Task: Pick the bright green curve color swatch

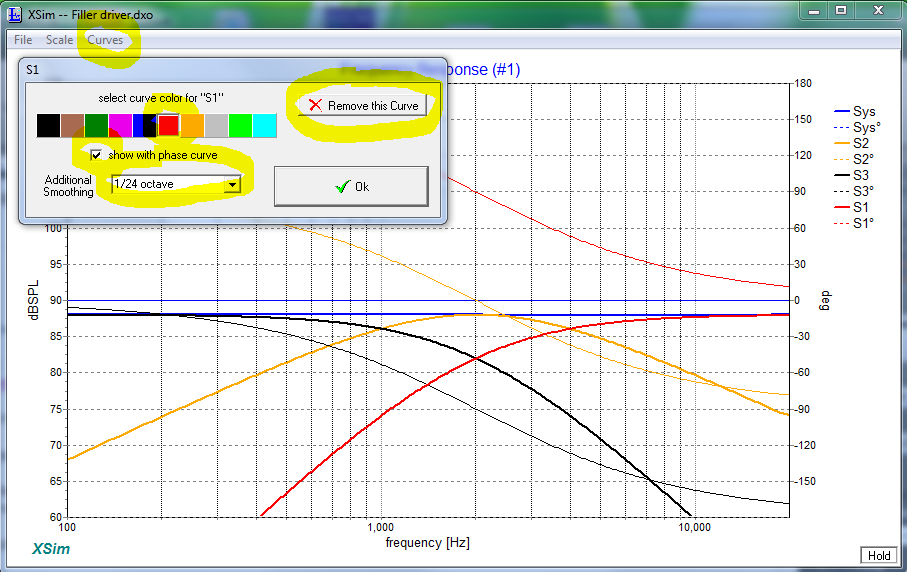Action: pos(241,126)
